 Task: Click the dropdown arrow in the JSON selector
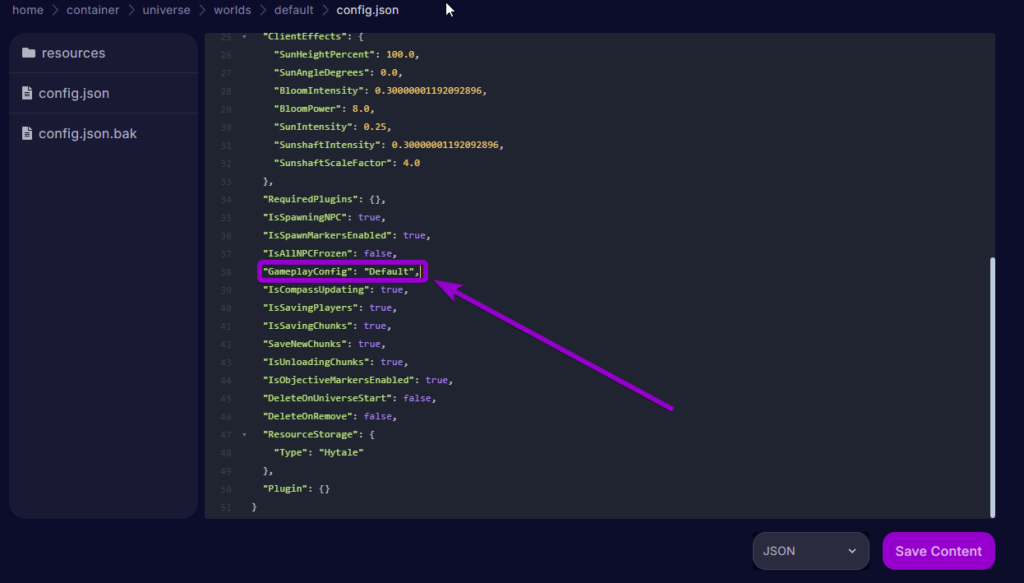point(853,551)
